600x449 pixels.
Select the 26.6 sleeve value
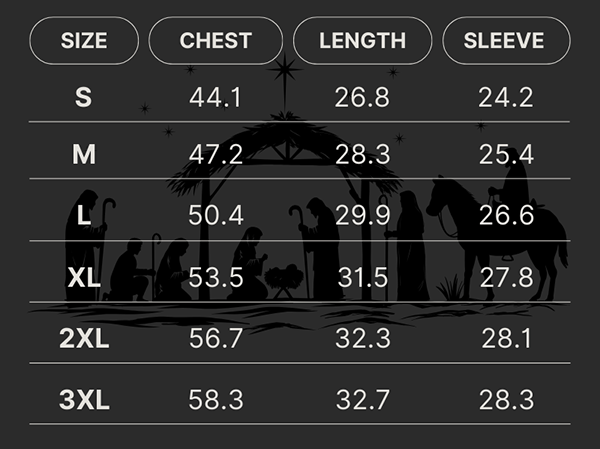(505, 215)
